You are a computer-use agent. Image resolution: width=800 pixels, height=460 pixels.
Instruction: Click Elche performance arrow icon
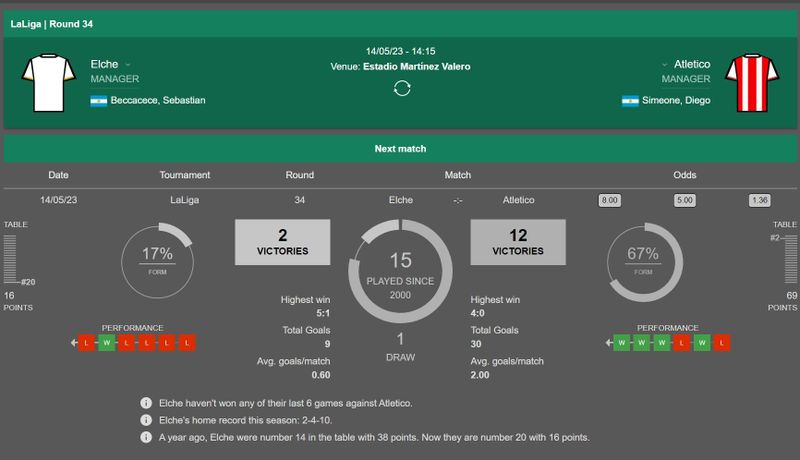pyautogui.click(x=74, y=343)
